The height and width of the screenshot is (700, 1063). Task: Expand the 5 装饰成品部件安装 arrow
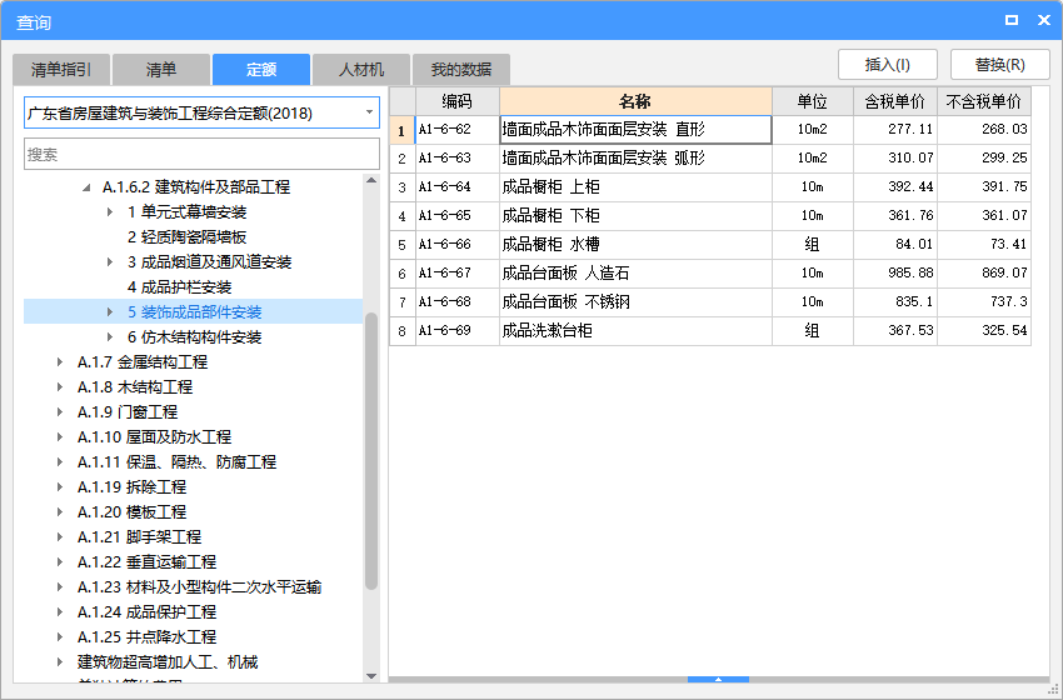pyautogui.click(x=110, y=312)
